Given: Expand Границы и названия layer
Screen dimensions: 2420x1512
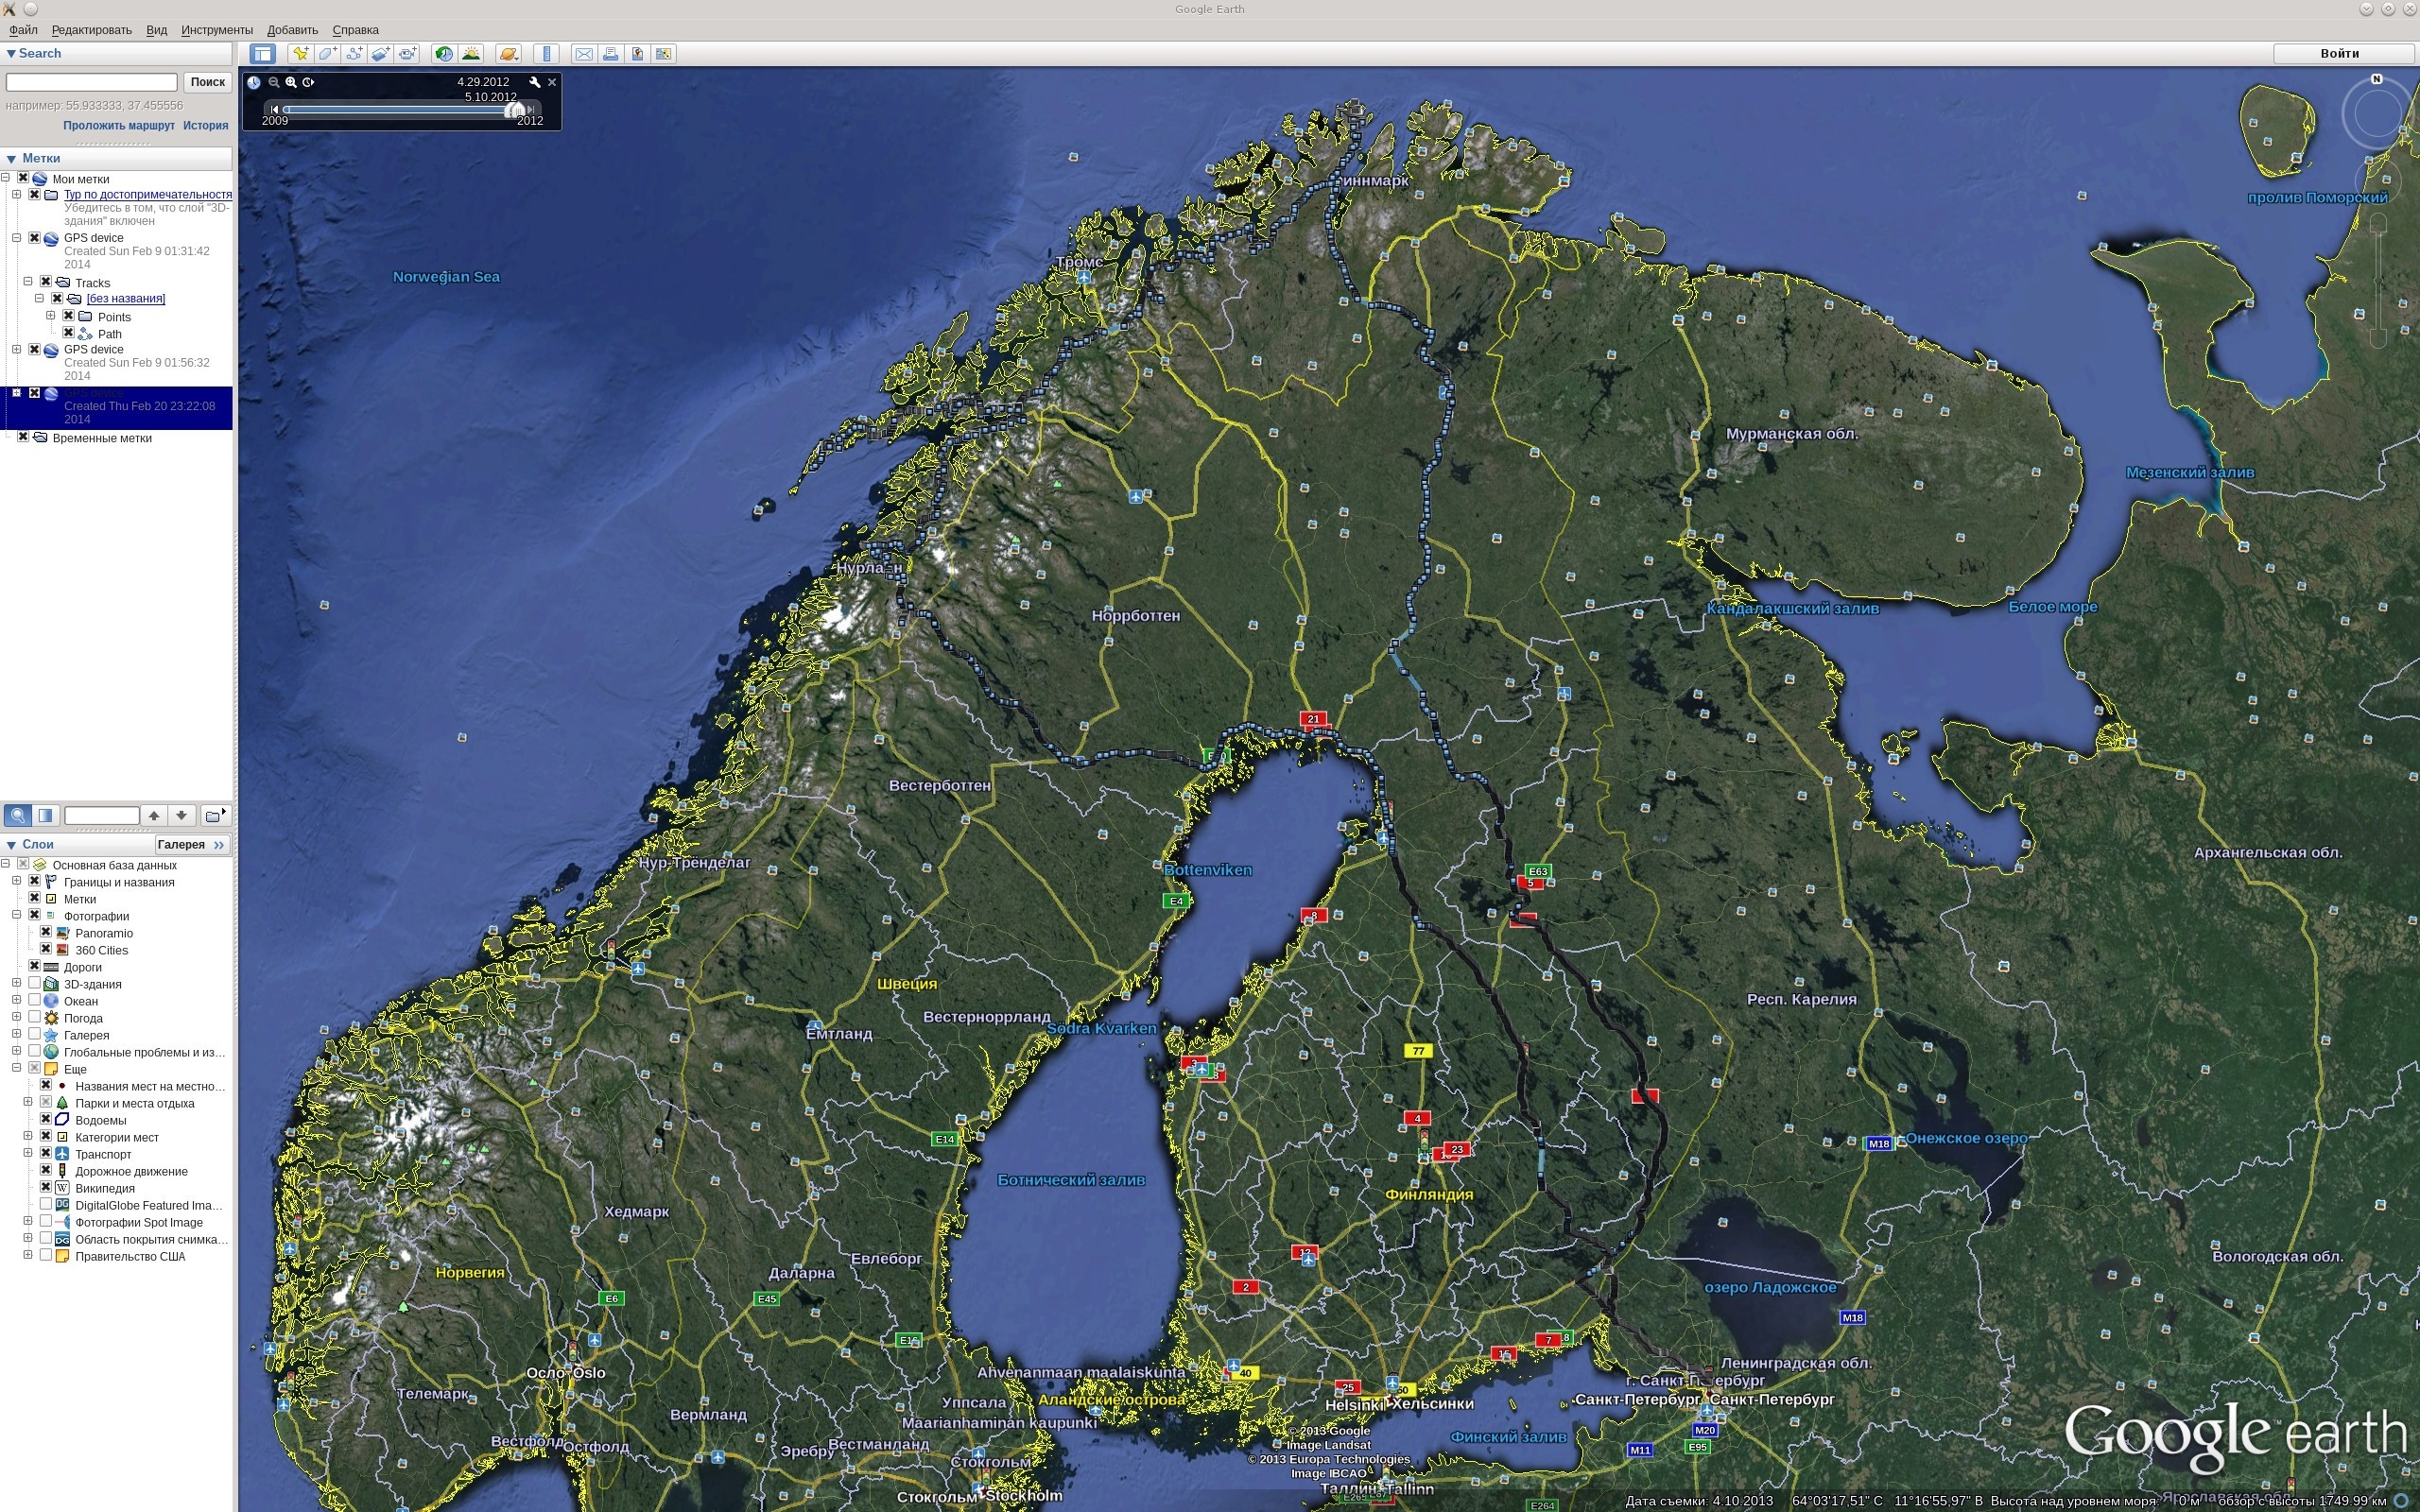Looking at the screenshot, I should tap(16, 881).
